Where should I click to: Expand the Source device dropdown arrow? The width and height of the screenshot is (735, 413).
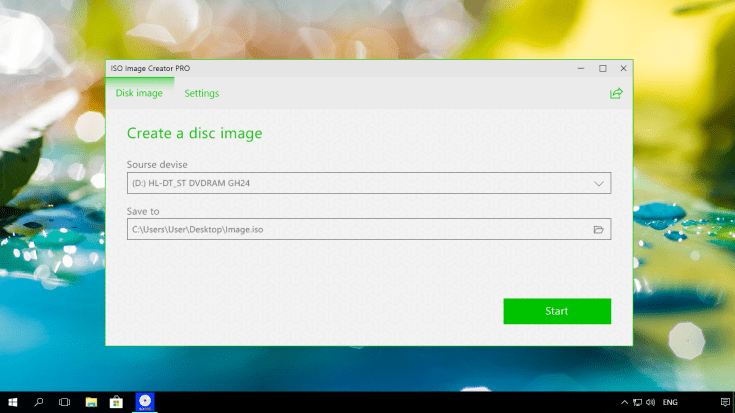tap(599, 183)
